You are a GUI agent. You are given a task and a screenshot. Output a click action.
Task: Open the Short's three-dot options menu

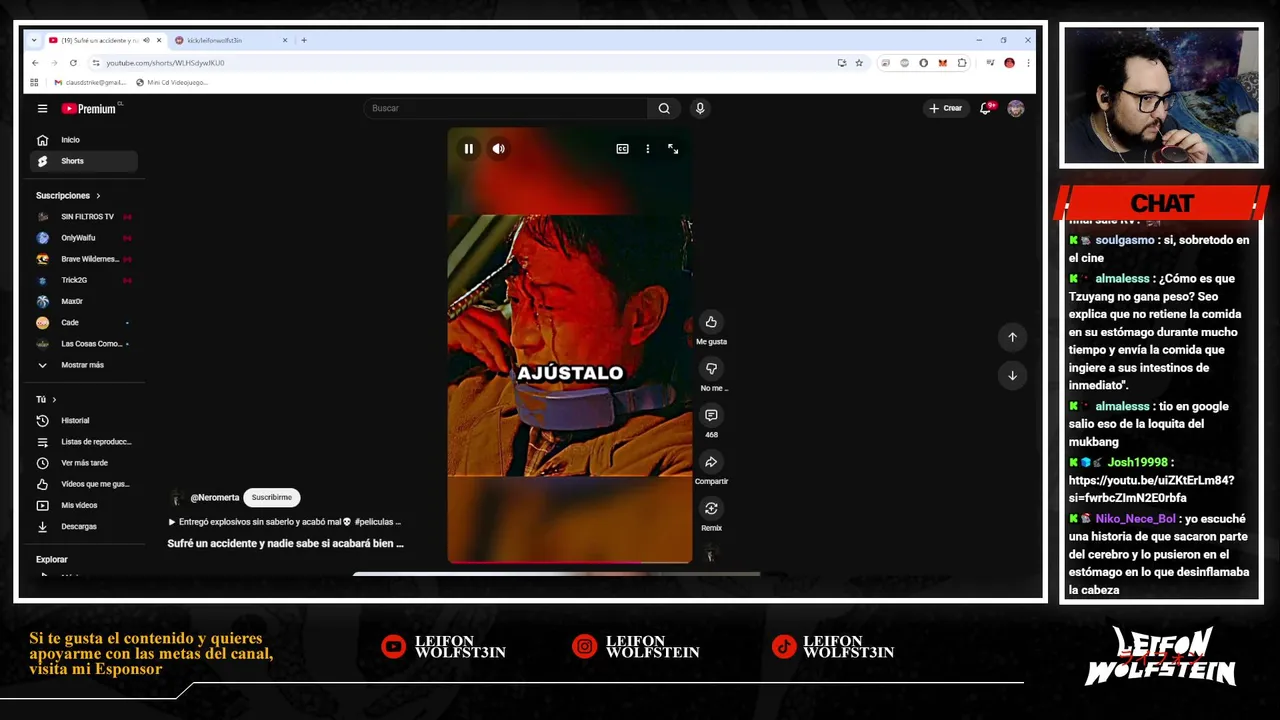[647, 149]
